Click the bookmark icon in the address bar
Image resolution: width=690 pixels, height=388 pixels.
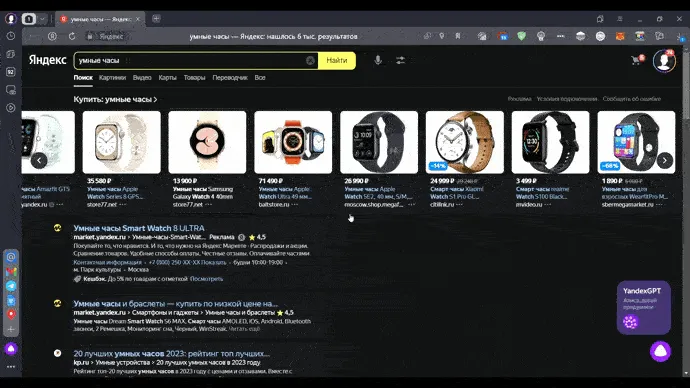tap(458, 36)
